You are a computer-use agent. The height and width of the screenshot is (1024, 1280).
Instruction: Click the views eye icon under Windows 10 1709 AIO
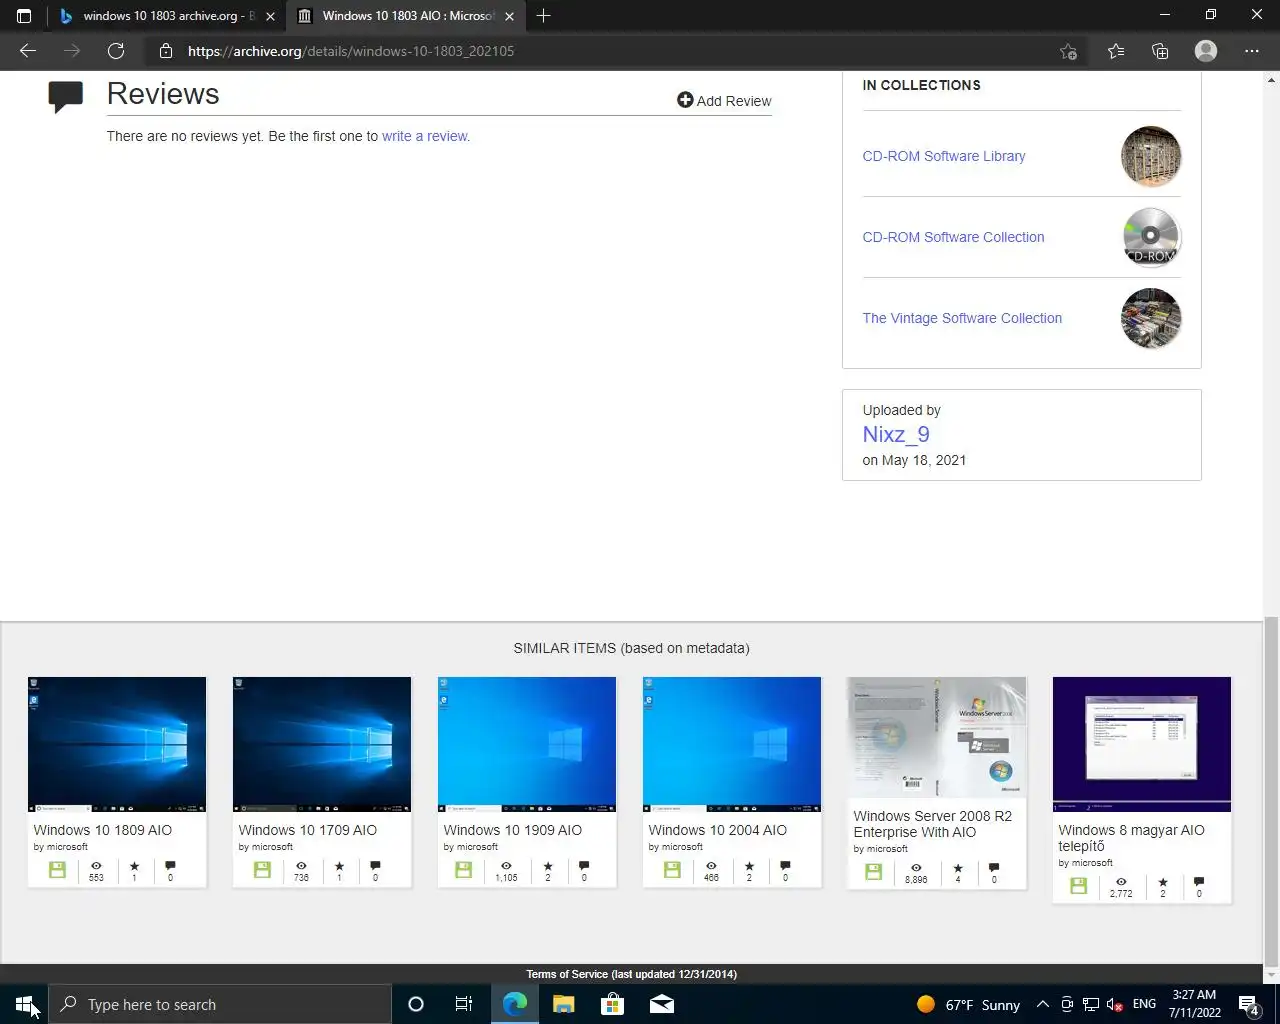[x=301, y=866]
